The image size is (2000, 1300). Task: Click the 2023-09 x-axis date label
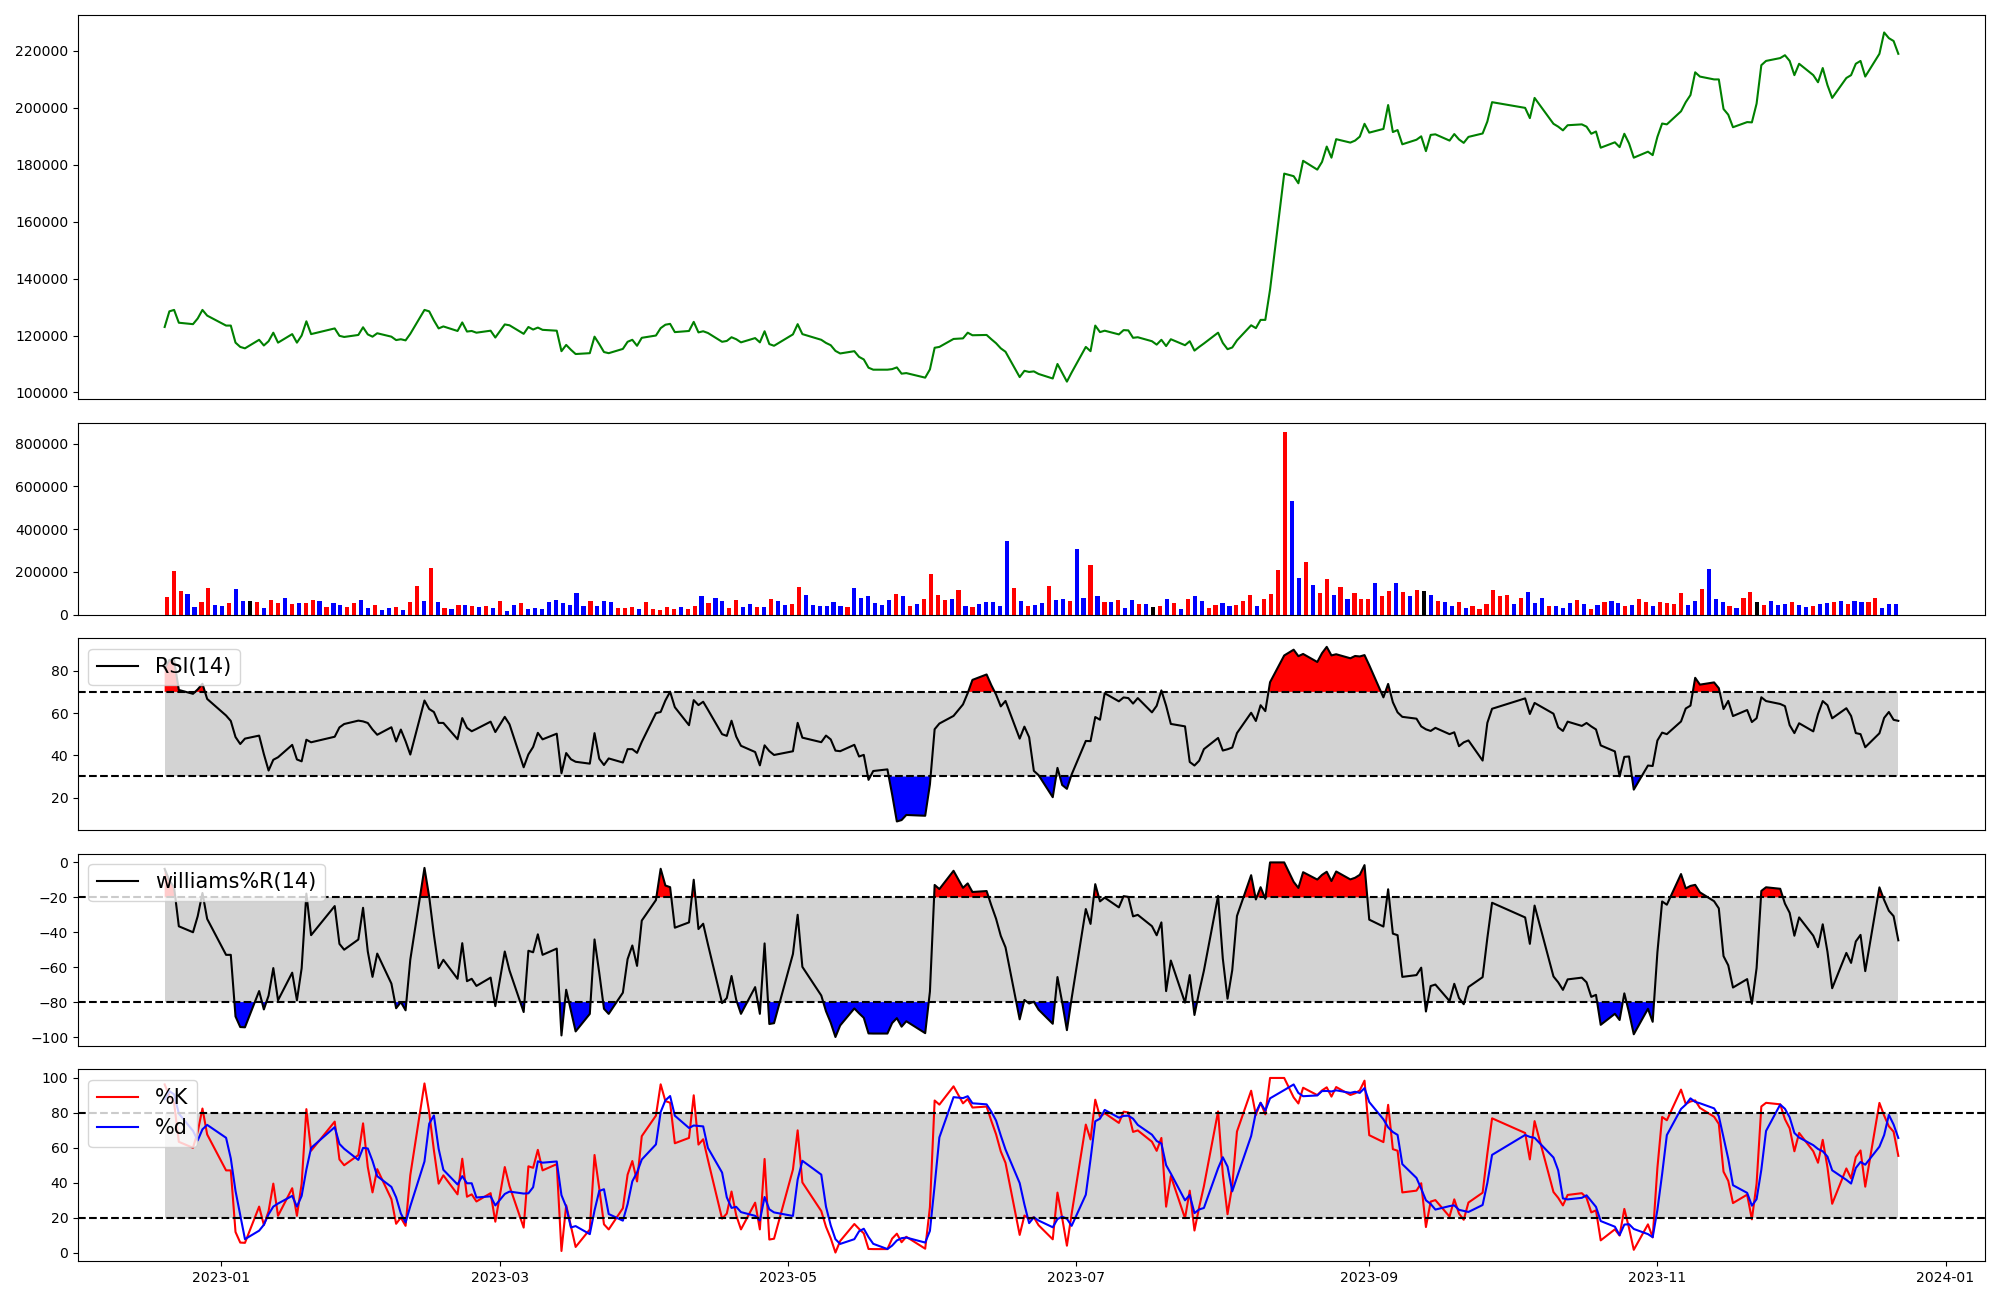1369,1277
